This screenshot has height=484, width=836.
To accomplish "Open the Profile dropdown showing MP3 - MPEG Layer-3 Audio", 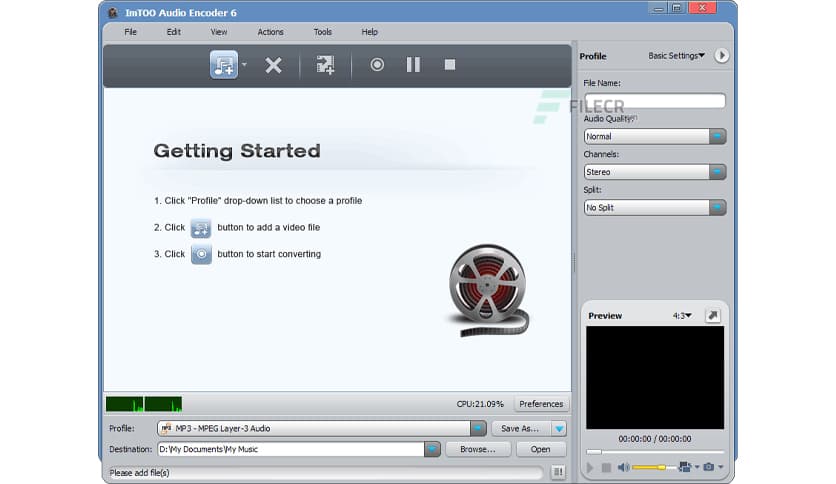I will tap(322, 428).
